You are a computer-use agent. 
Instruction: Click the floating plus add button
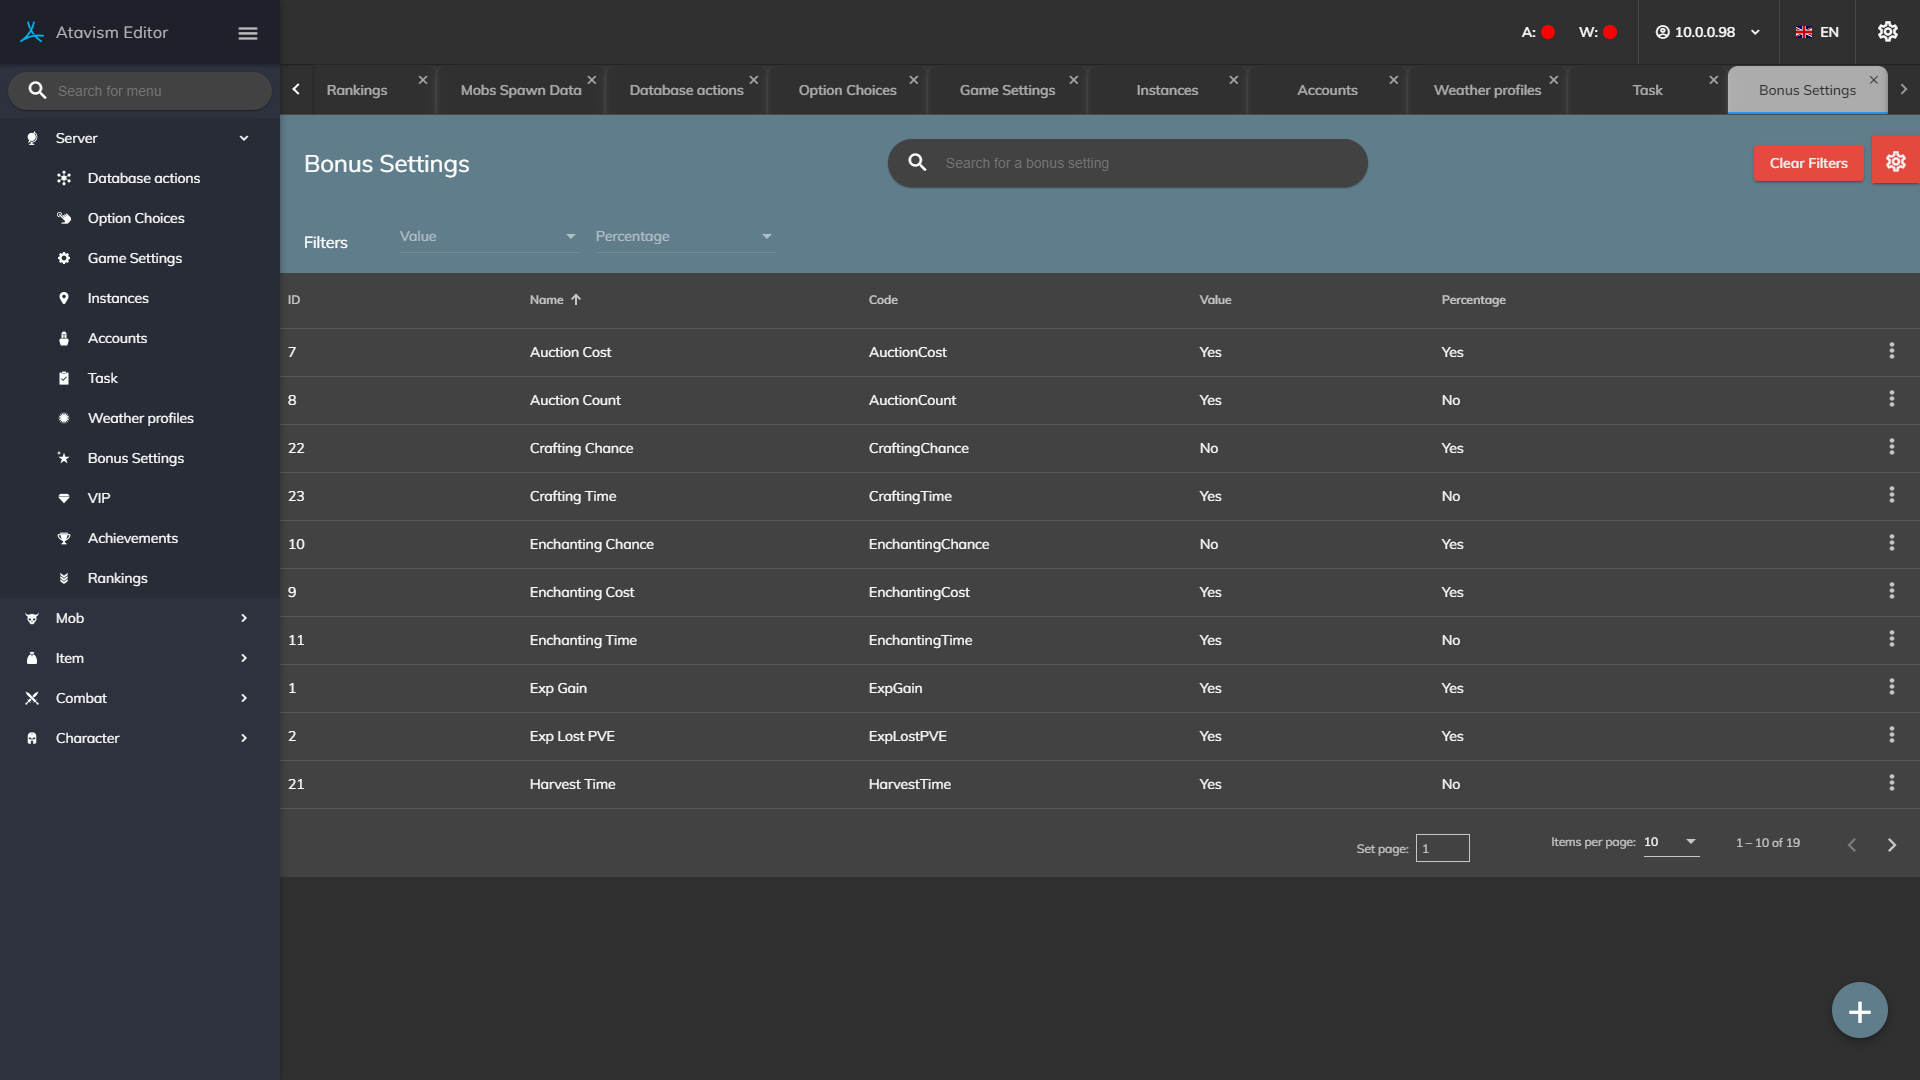click(1859, 1011)
